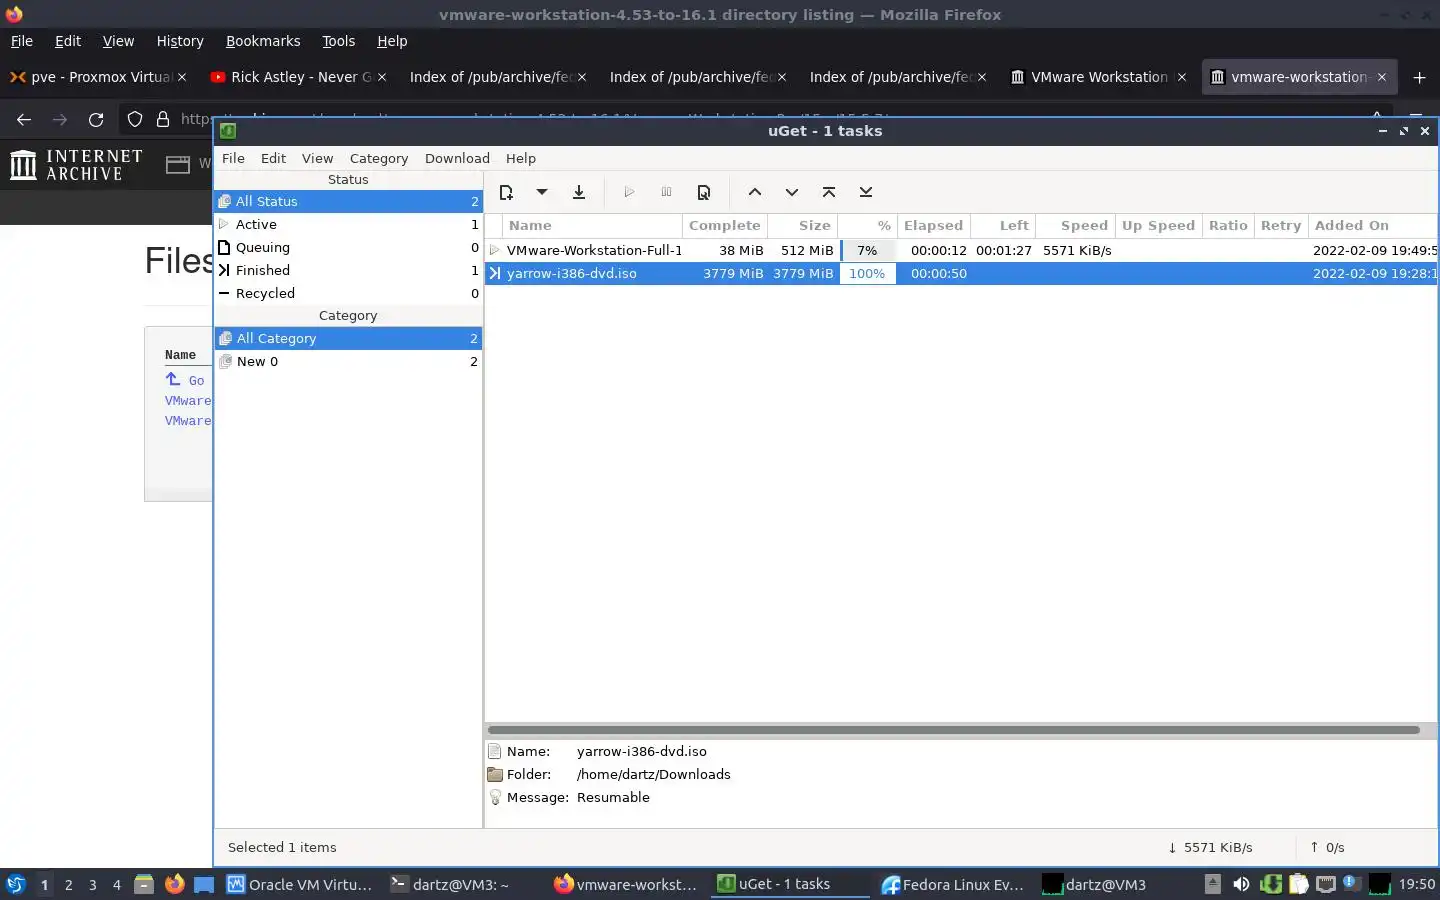The height and width of the screenshot is (900, 1440).
Task: Click the volume speaker icon in system tray
Action: (x=1241, y=884)
